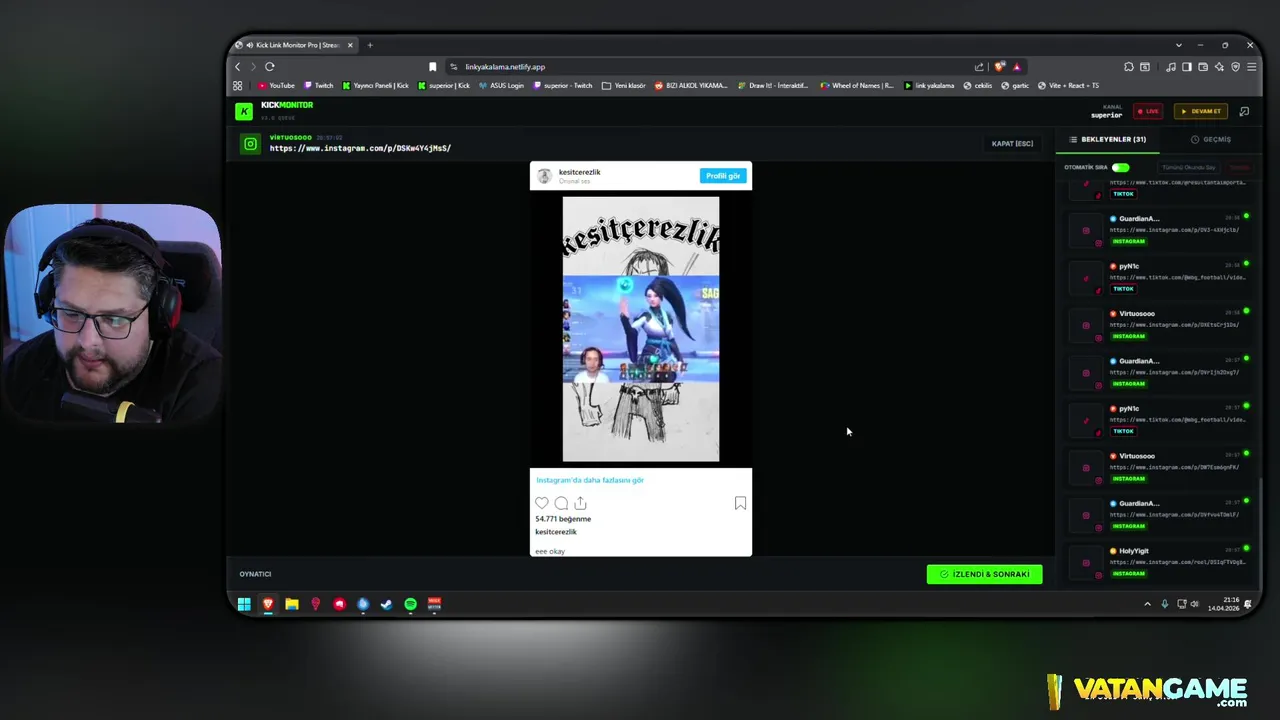
Task: Open the Instagram'da daha fazlasını gör link
Action: pos(590,480)
